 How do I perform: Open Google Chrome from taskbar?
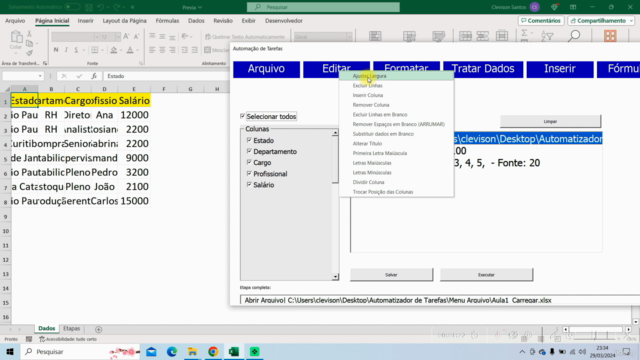click(x=213, y=351)
